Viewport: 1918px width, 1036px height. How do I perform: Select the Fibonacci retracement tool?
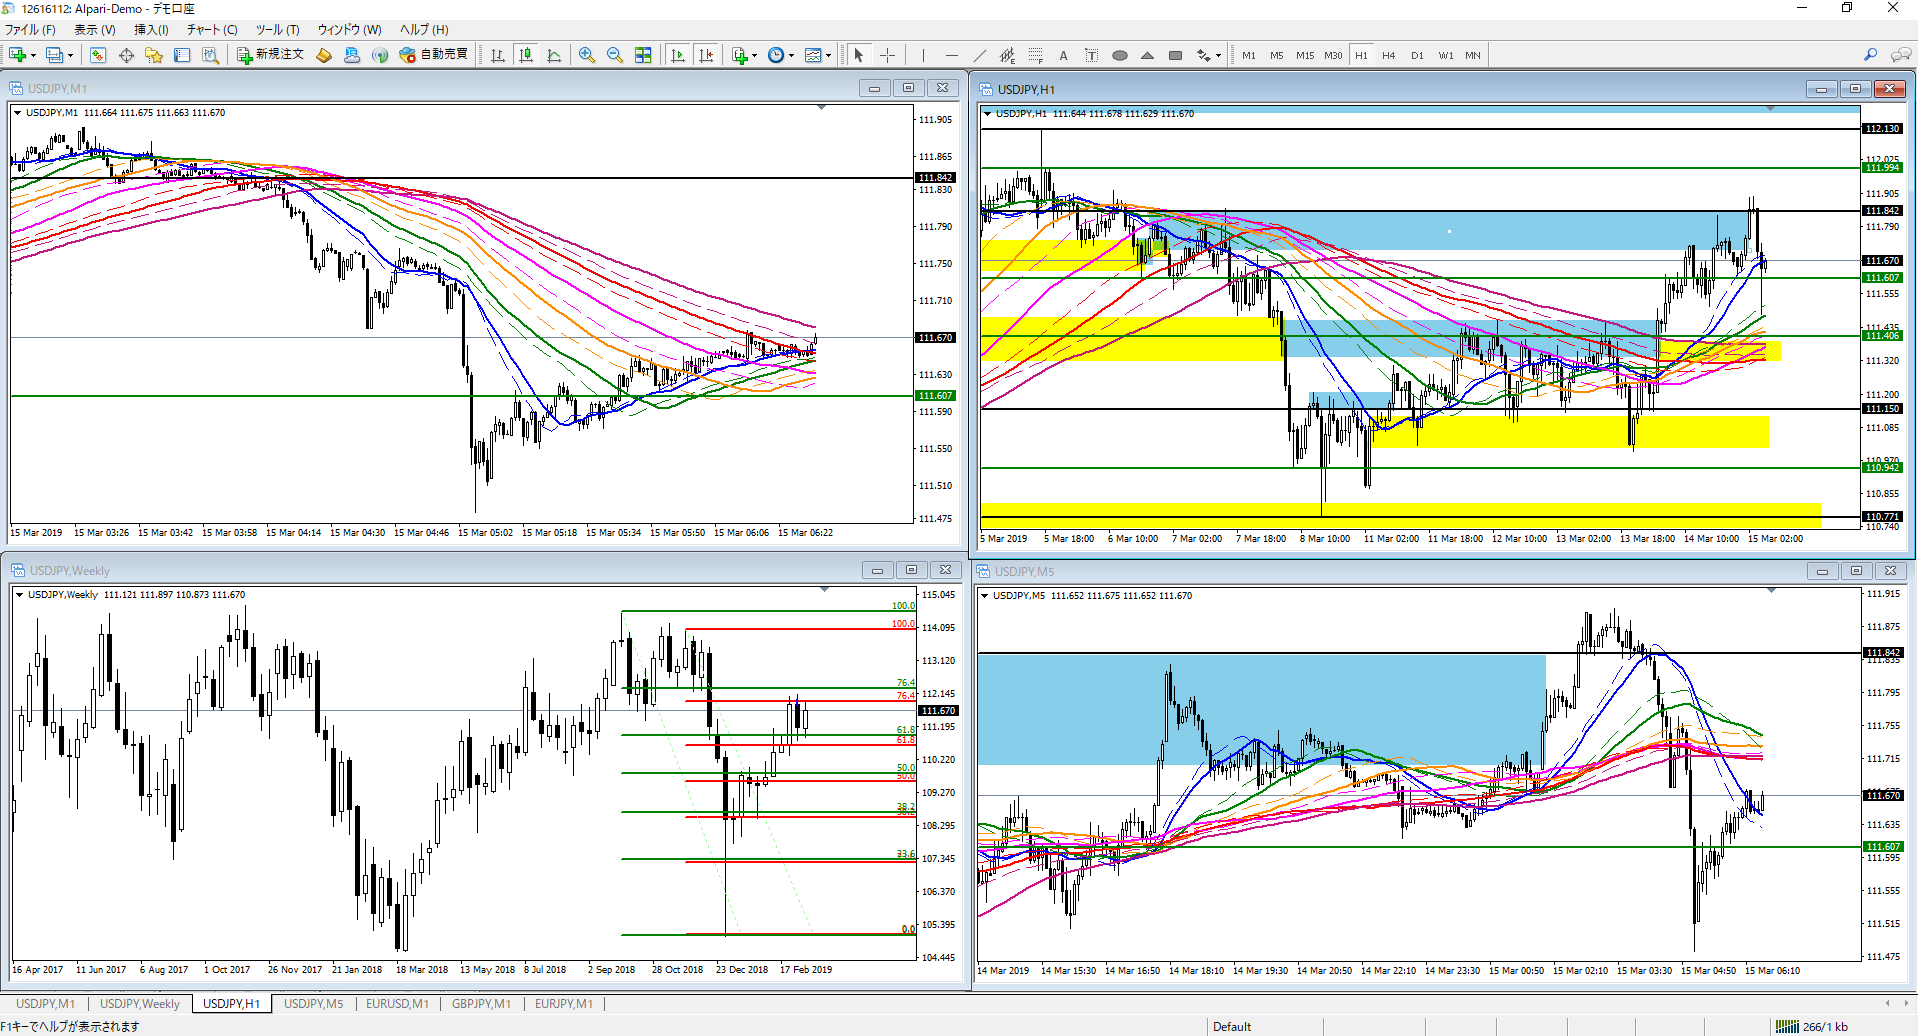(1035, 55)
